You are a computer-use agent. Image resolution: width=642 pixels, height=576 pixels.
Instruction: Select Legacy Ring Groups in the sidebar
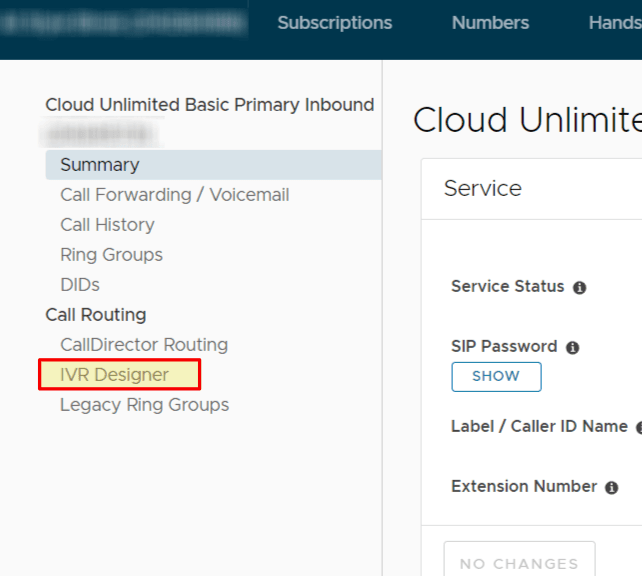point(144,405)
